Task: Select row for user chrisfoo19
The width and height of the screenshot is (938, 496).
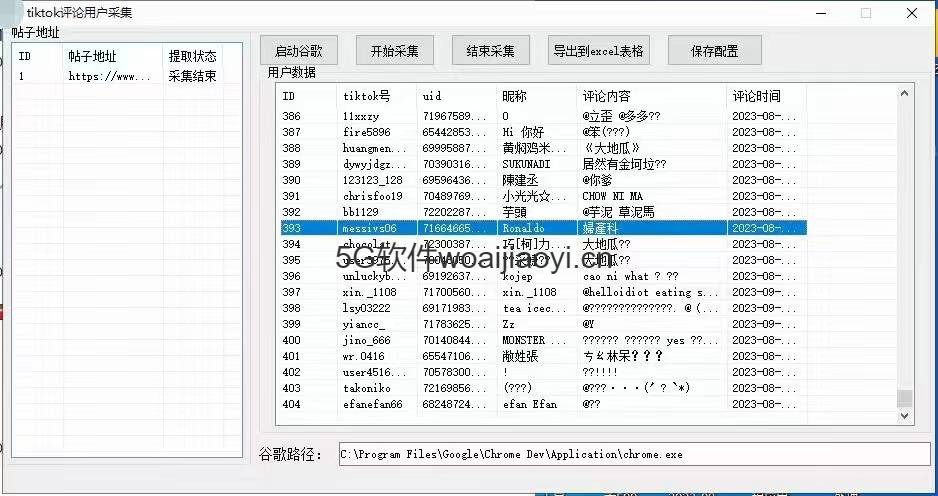Action: click(x=543, y=196)
